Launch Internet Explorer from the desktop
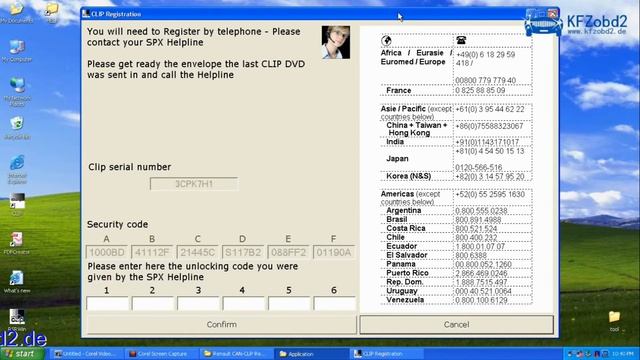 pos(17,168)
